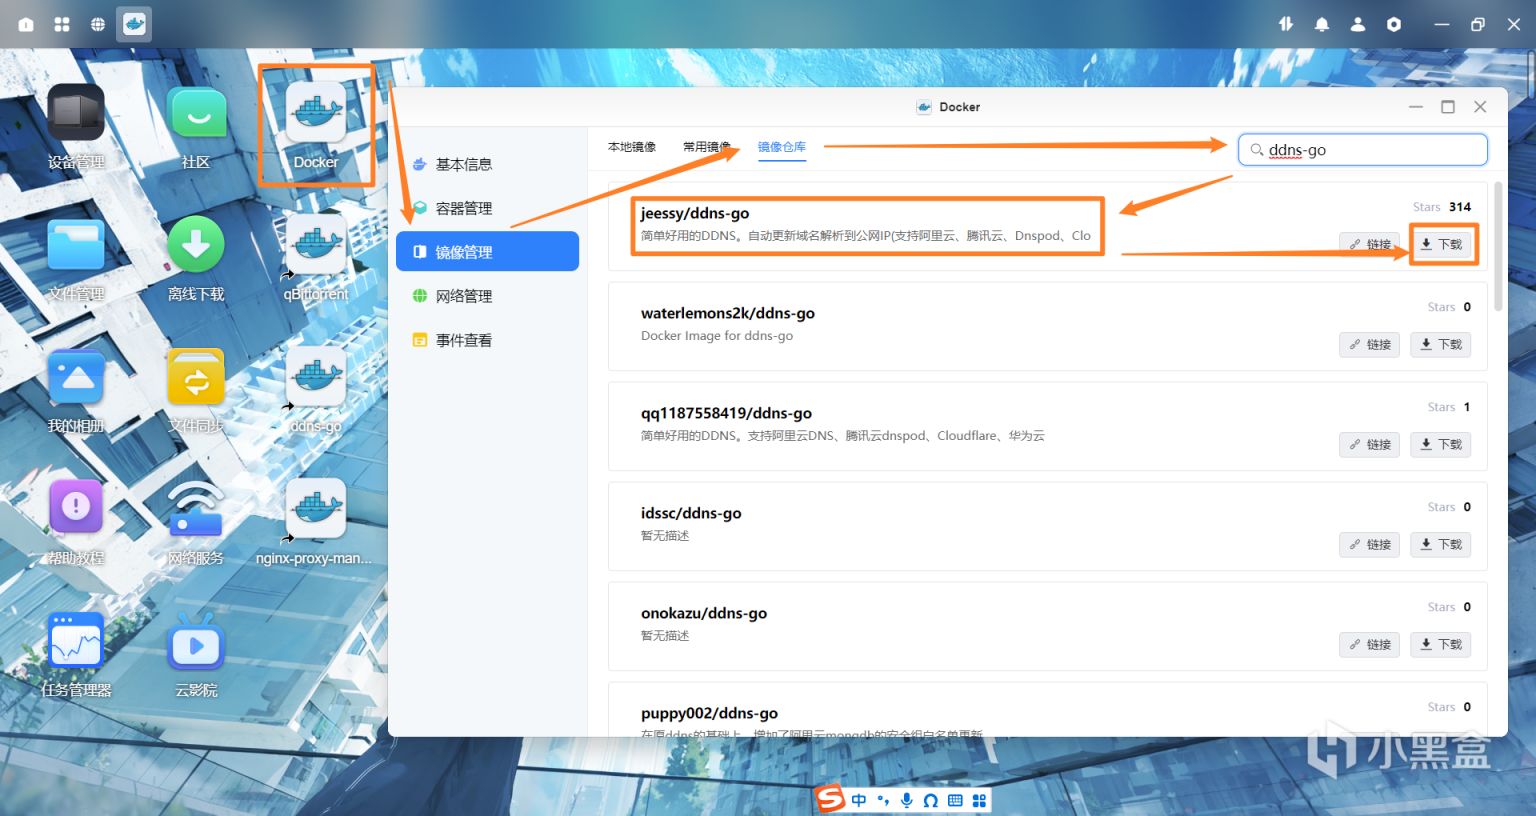The height and width of the screenshot is (816, 1536).
Task: Open the qBittorrent desktop shortcut
Action: [316, 258]
